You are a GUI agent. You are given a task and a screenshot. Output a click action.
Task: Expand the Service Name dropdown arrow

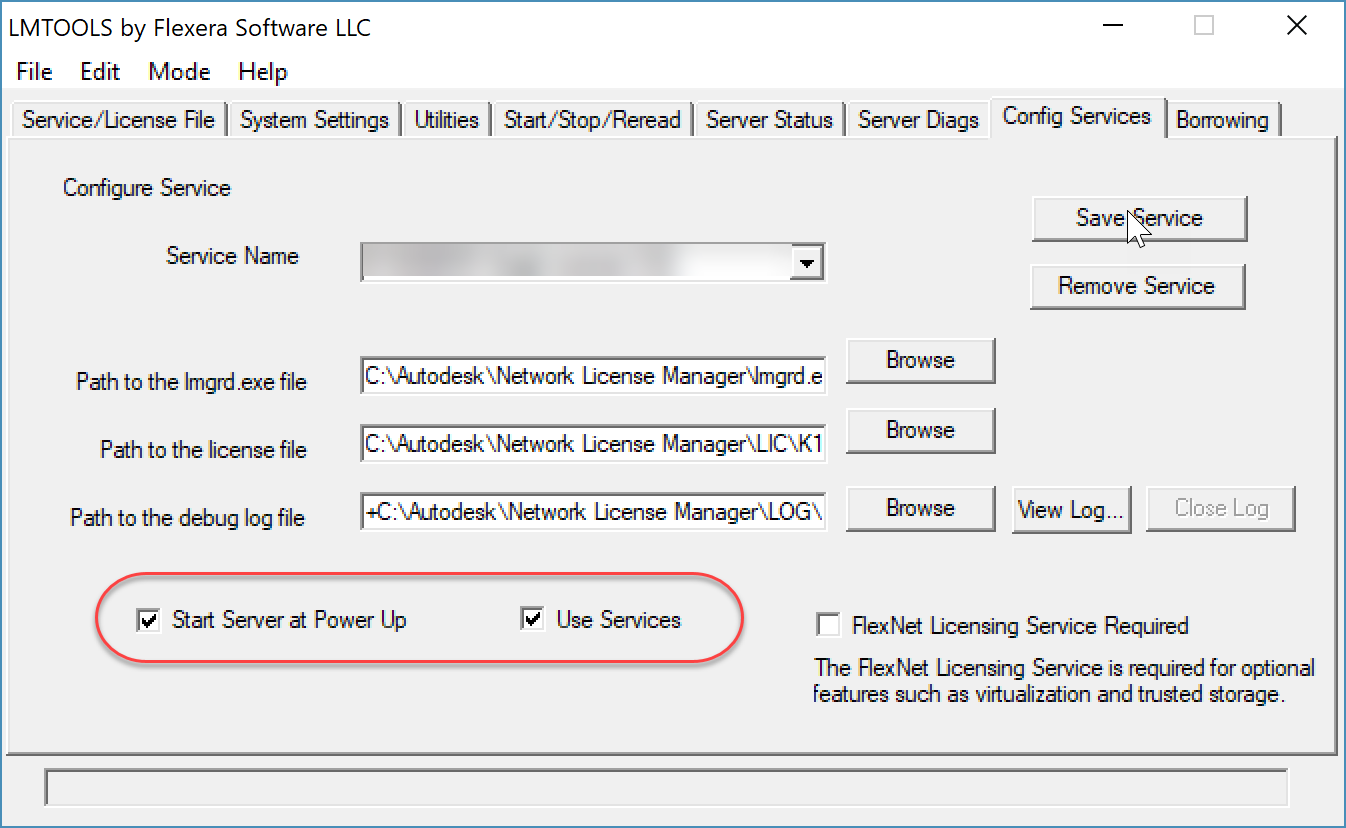(x=806, y=264)
